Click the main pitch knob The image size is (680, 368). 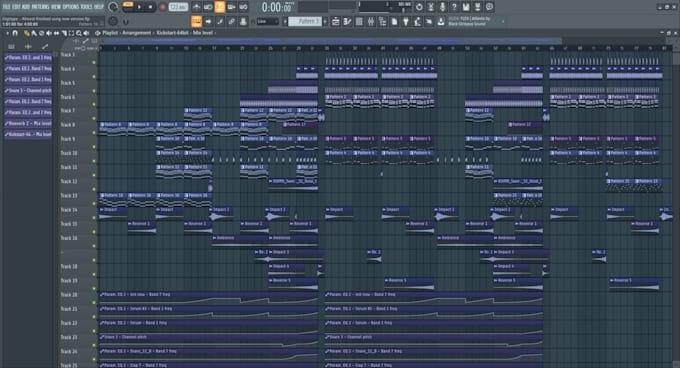113,21
